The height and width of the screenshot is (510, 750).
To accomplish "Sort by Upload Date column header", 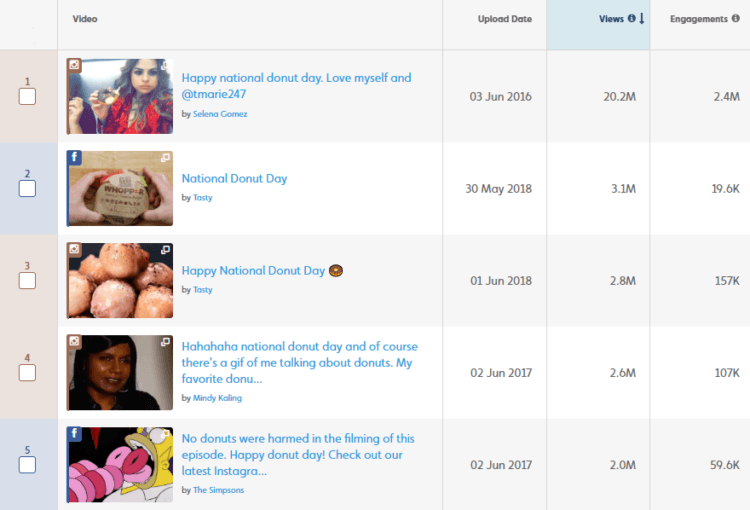I will [505, 19].
